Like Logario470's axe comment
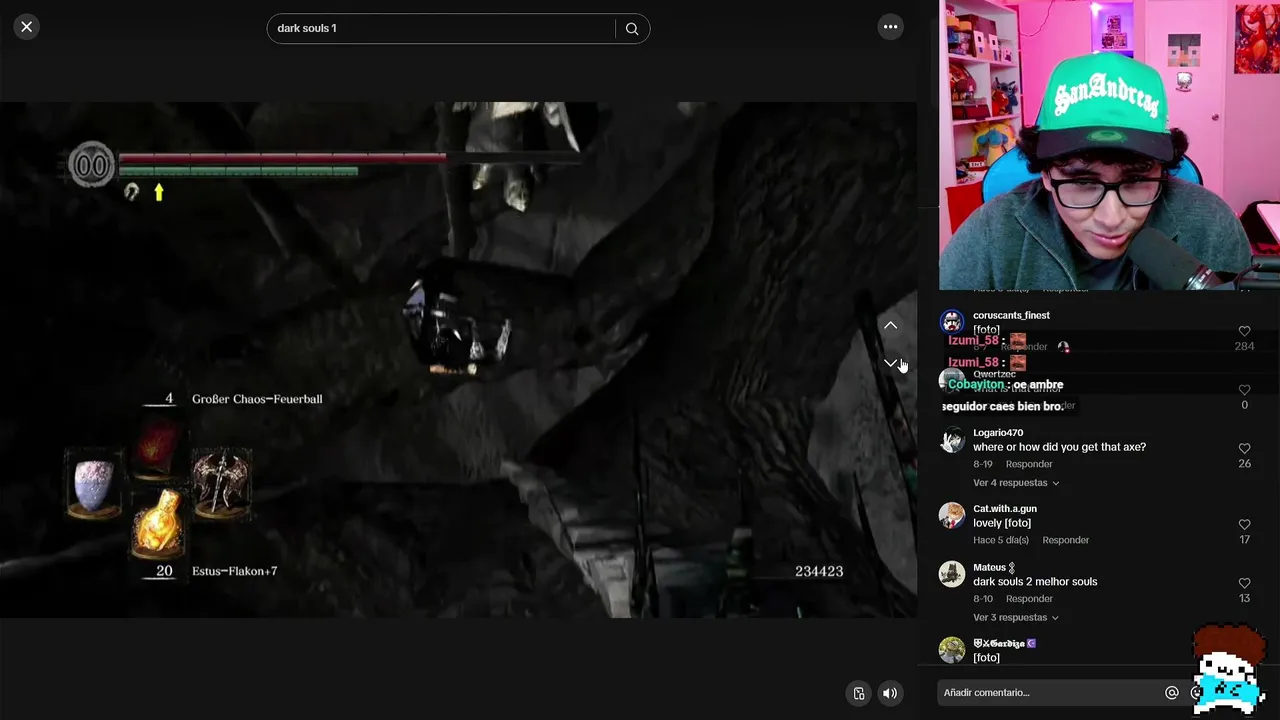1280x720 pixels. click(1244, 448)
